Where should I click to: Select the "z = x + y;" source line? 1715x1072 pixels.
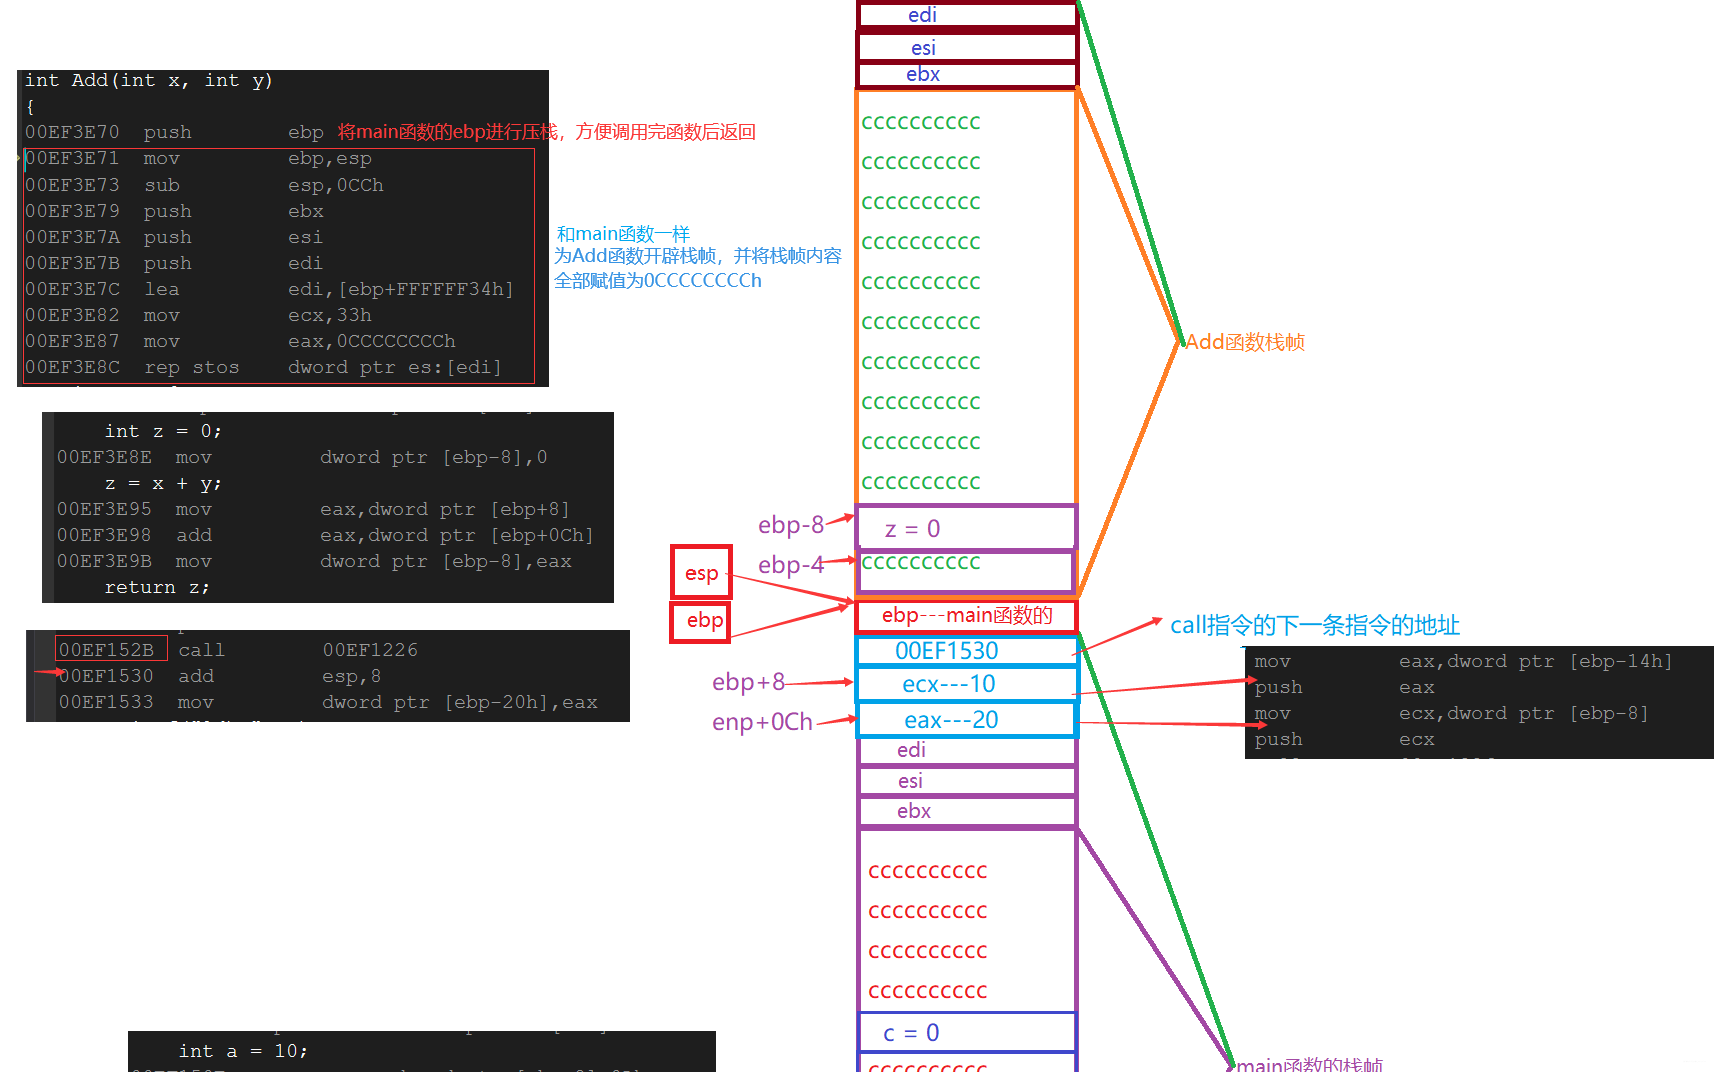point(163,483)
